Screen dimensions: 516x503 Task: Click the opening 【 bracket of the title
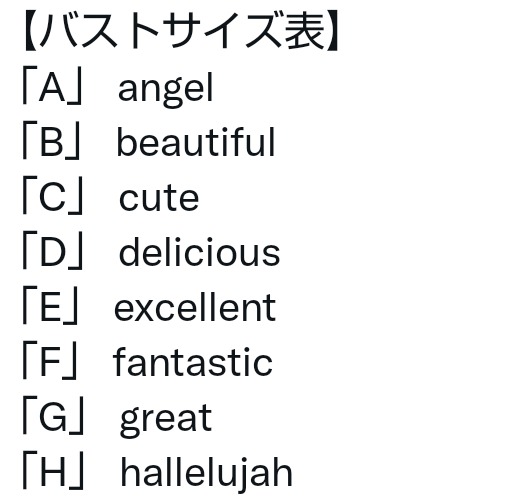(31, 31)
